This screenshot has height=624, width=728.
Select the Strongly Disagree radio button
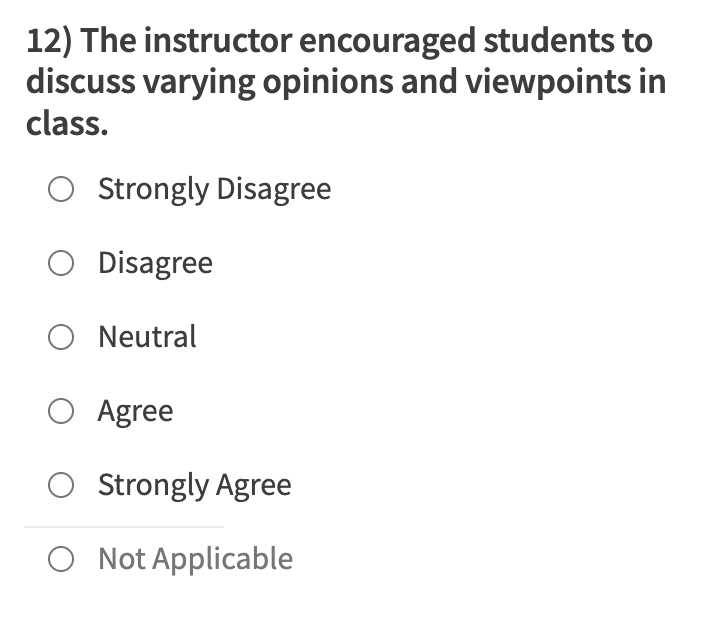[x=61, y=189]
